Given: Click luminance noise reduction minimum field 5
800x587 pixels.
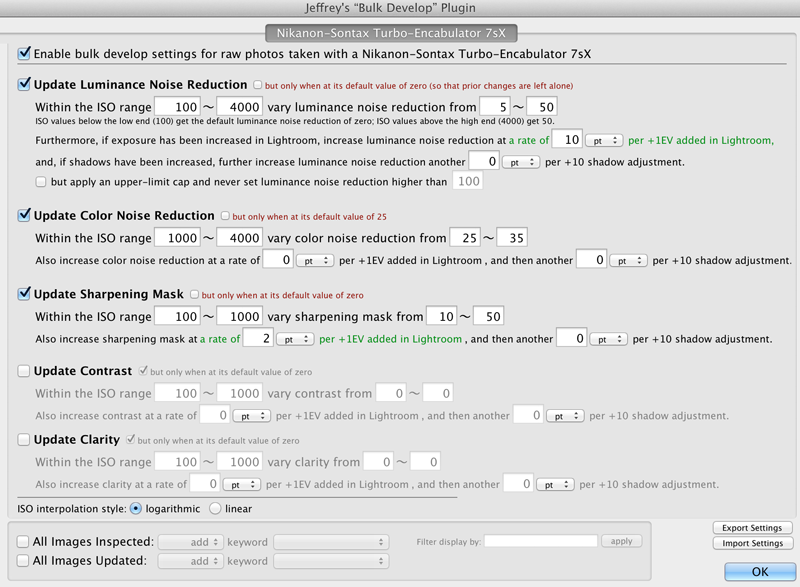Looking at the screenshot, I should click(x=495, y=107).
